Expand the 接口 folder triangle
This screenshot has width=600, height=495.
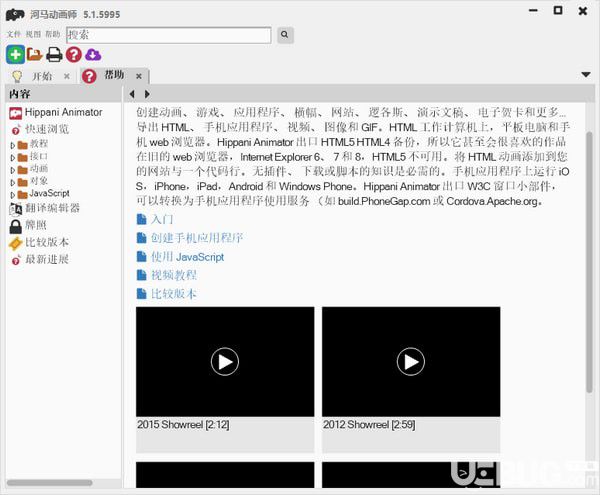point(13,158)
